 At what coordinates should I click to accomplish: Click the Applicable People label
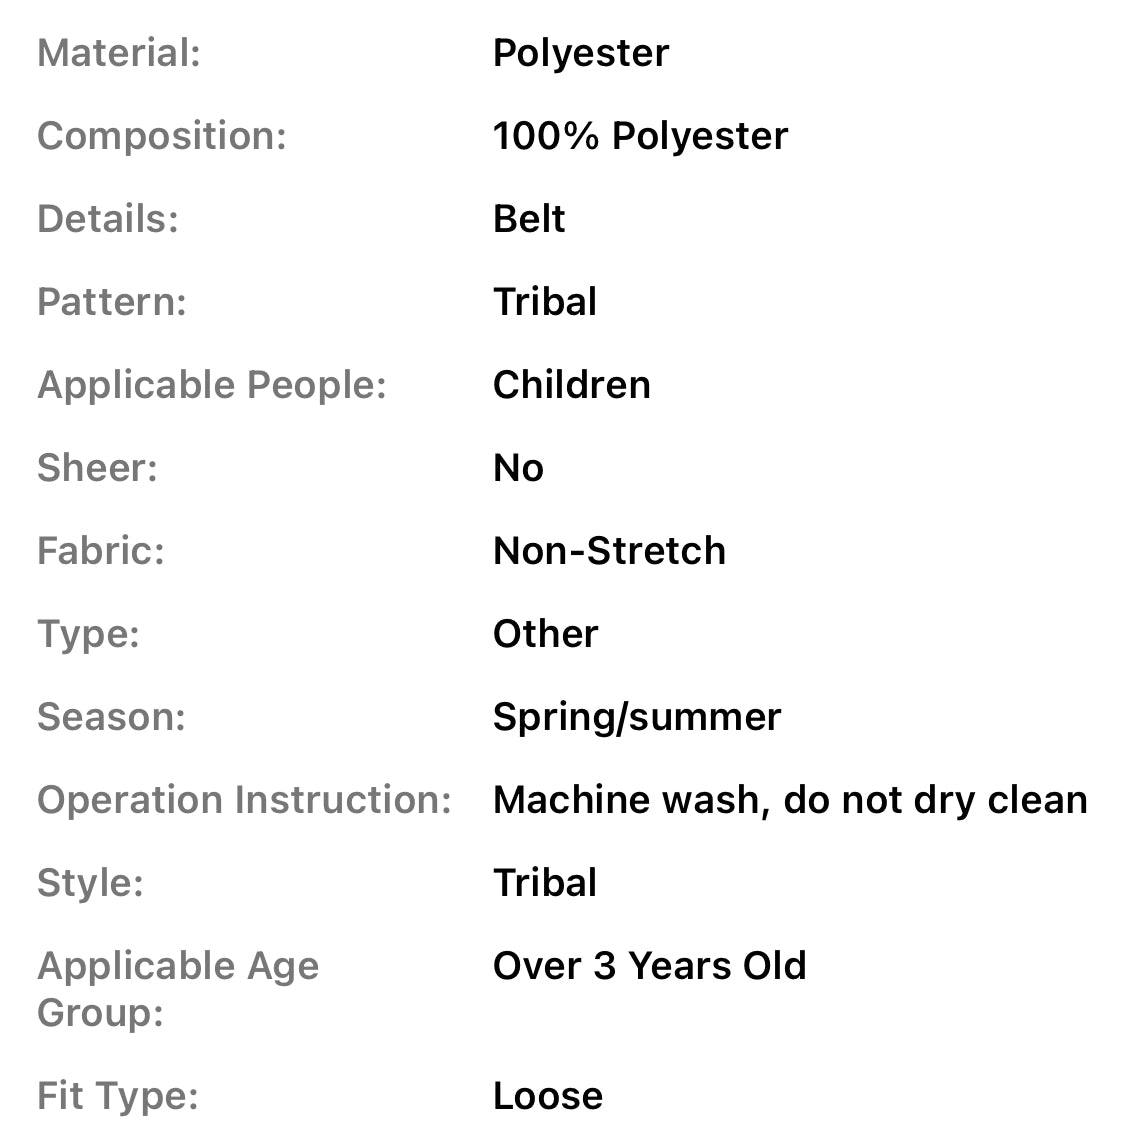212,385
